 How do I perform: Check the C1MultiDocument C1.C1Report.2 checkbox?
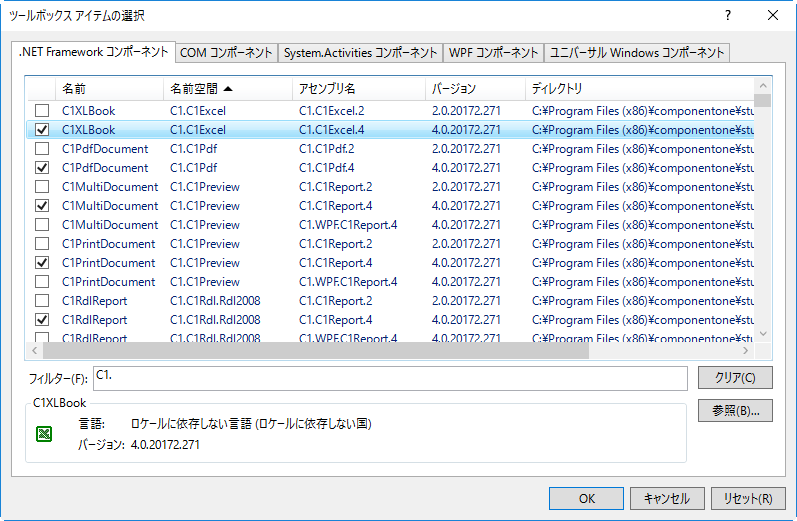click(42, 187)
